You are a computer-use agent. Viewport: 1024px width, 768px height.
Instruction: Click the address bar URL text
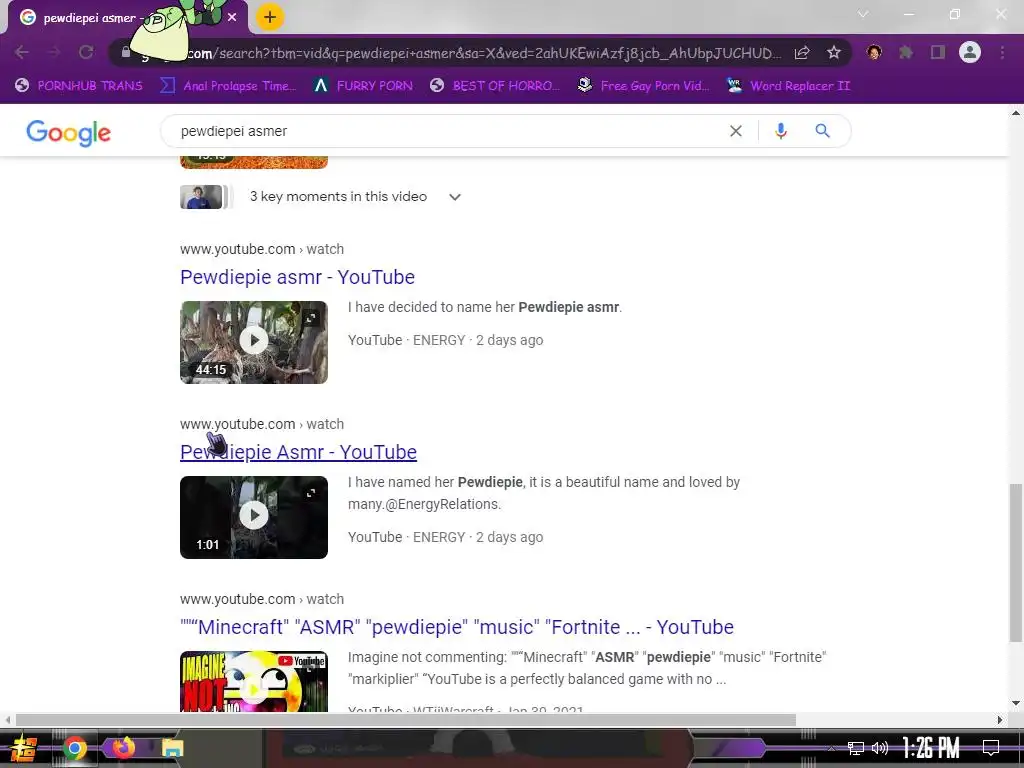483,53
